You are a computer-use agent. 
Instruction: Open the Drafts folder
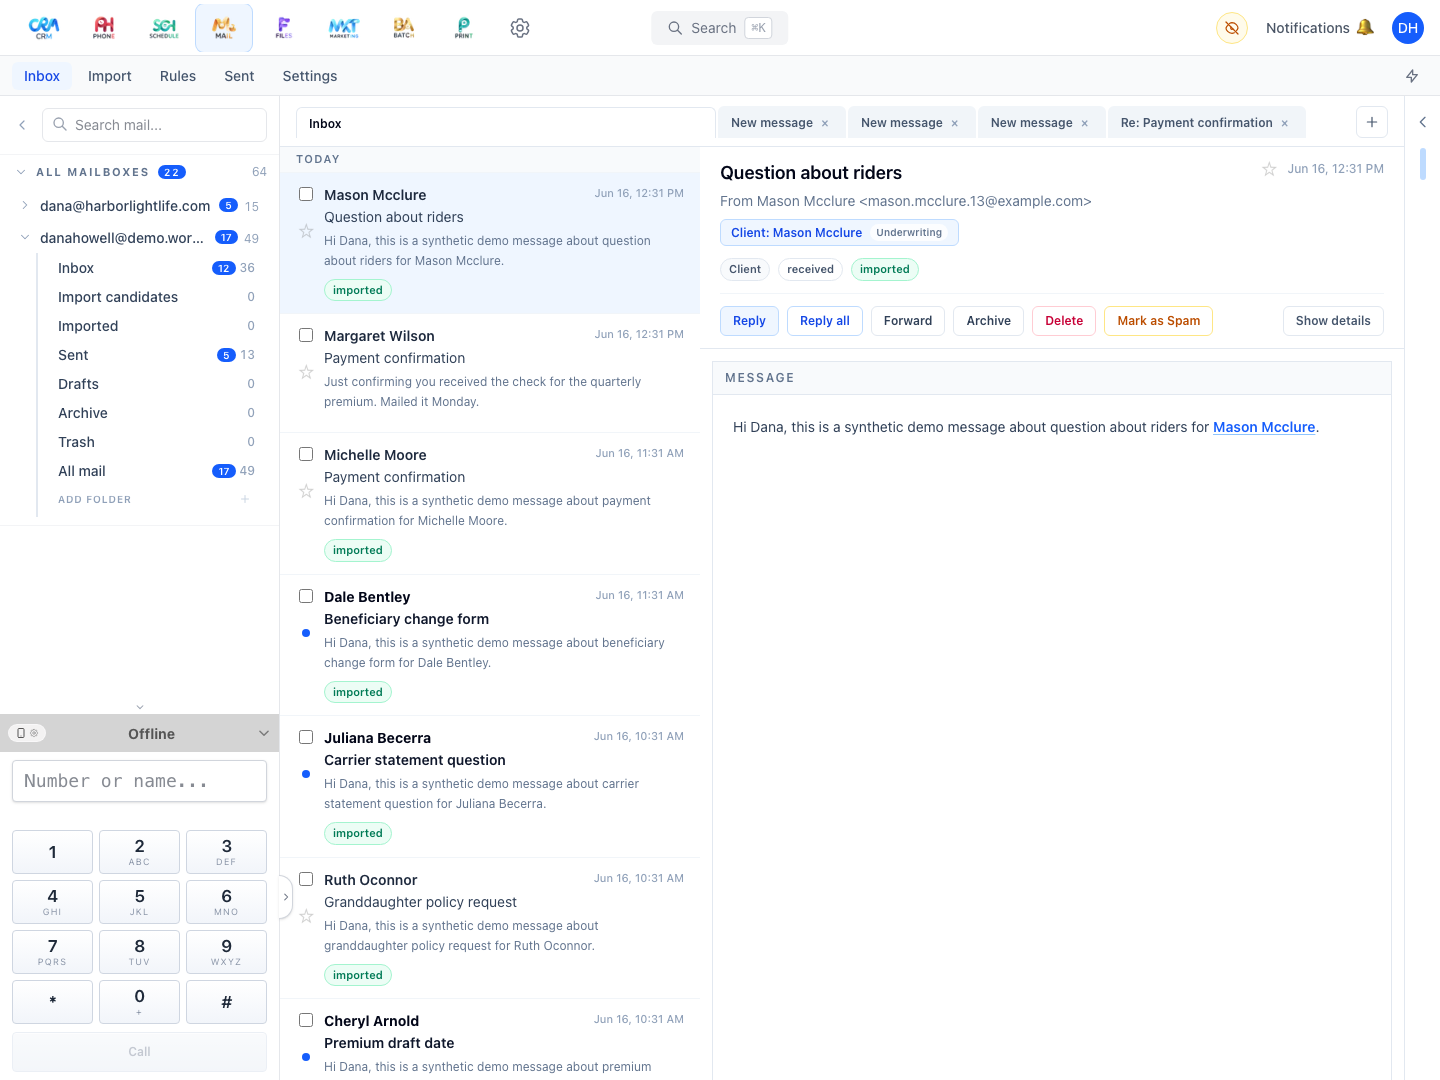coord(78,384)
